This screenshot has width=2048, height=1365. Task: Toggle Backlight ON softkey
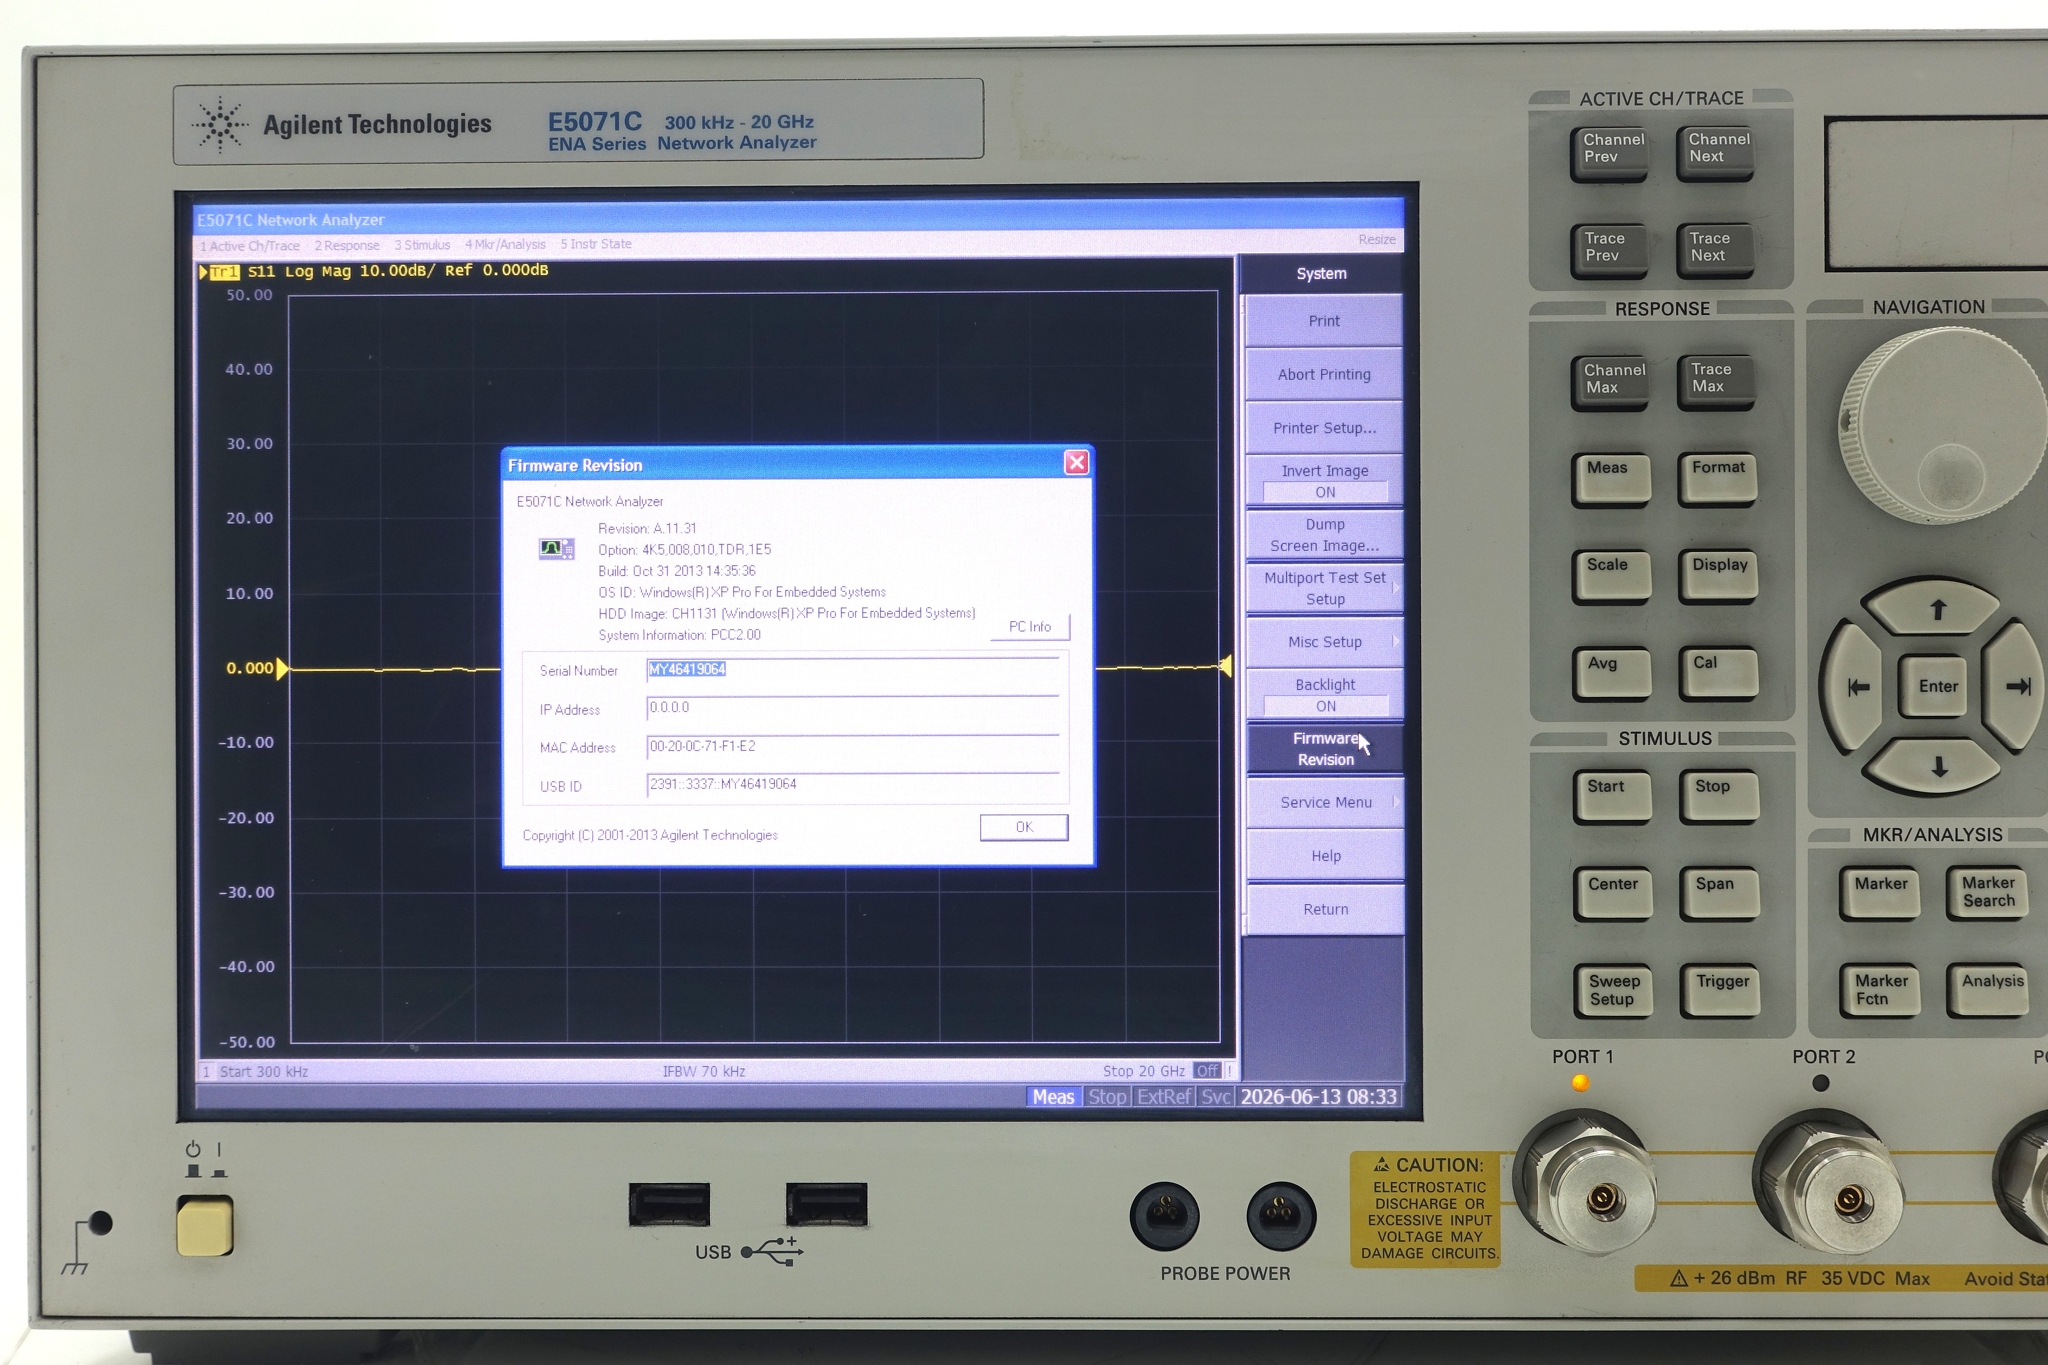(1323, 695)
